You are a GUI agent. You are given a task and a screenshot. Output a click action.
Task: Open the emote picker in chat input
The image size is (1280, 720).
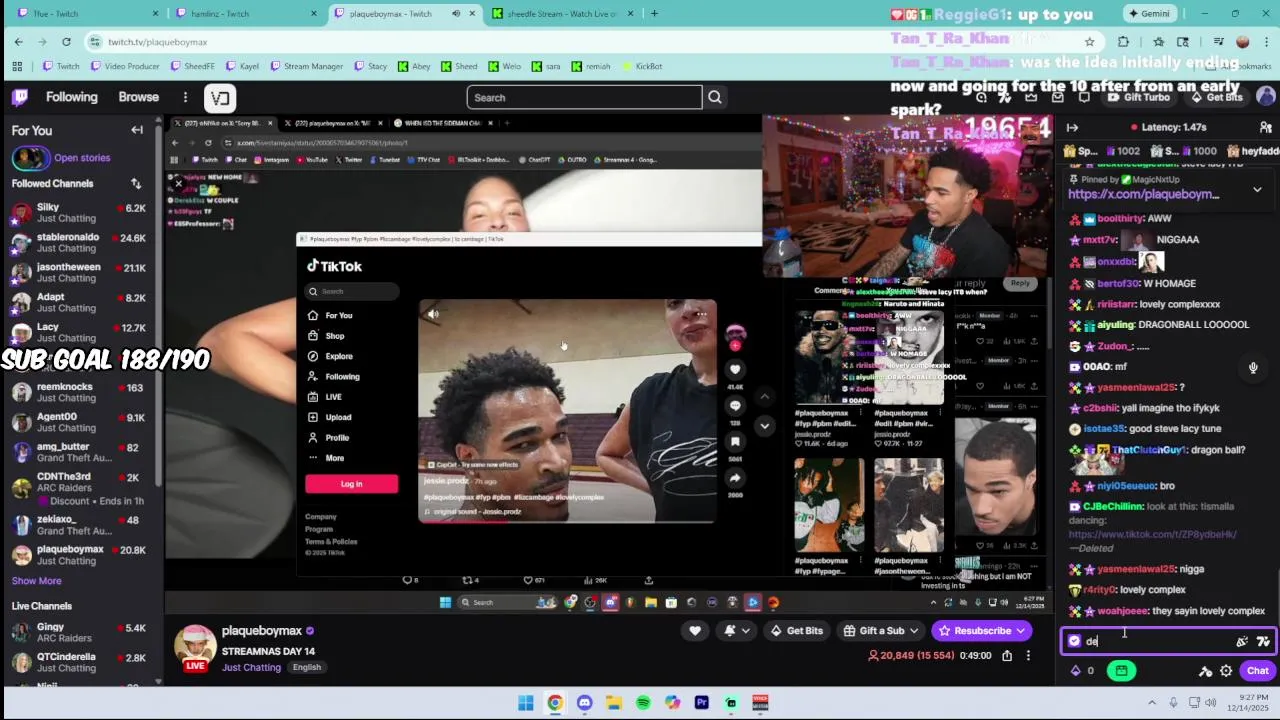tap(1264, 642)
